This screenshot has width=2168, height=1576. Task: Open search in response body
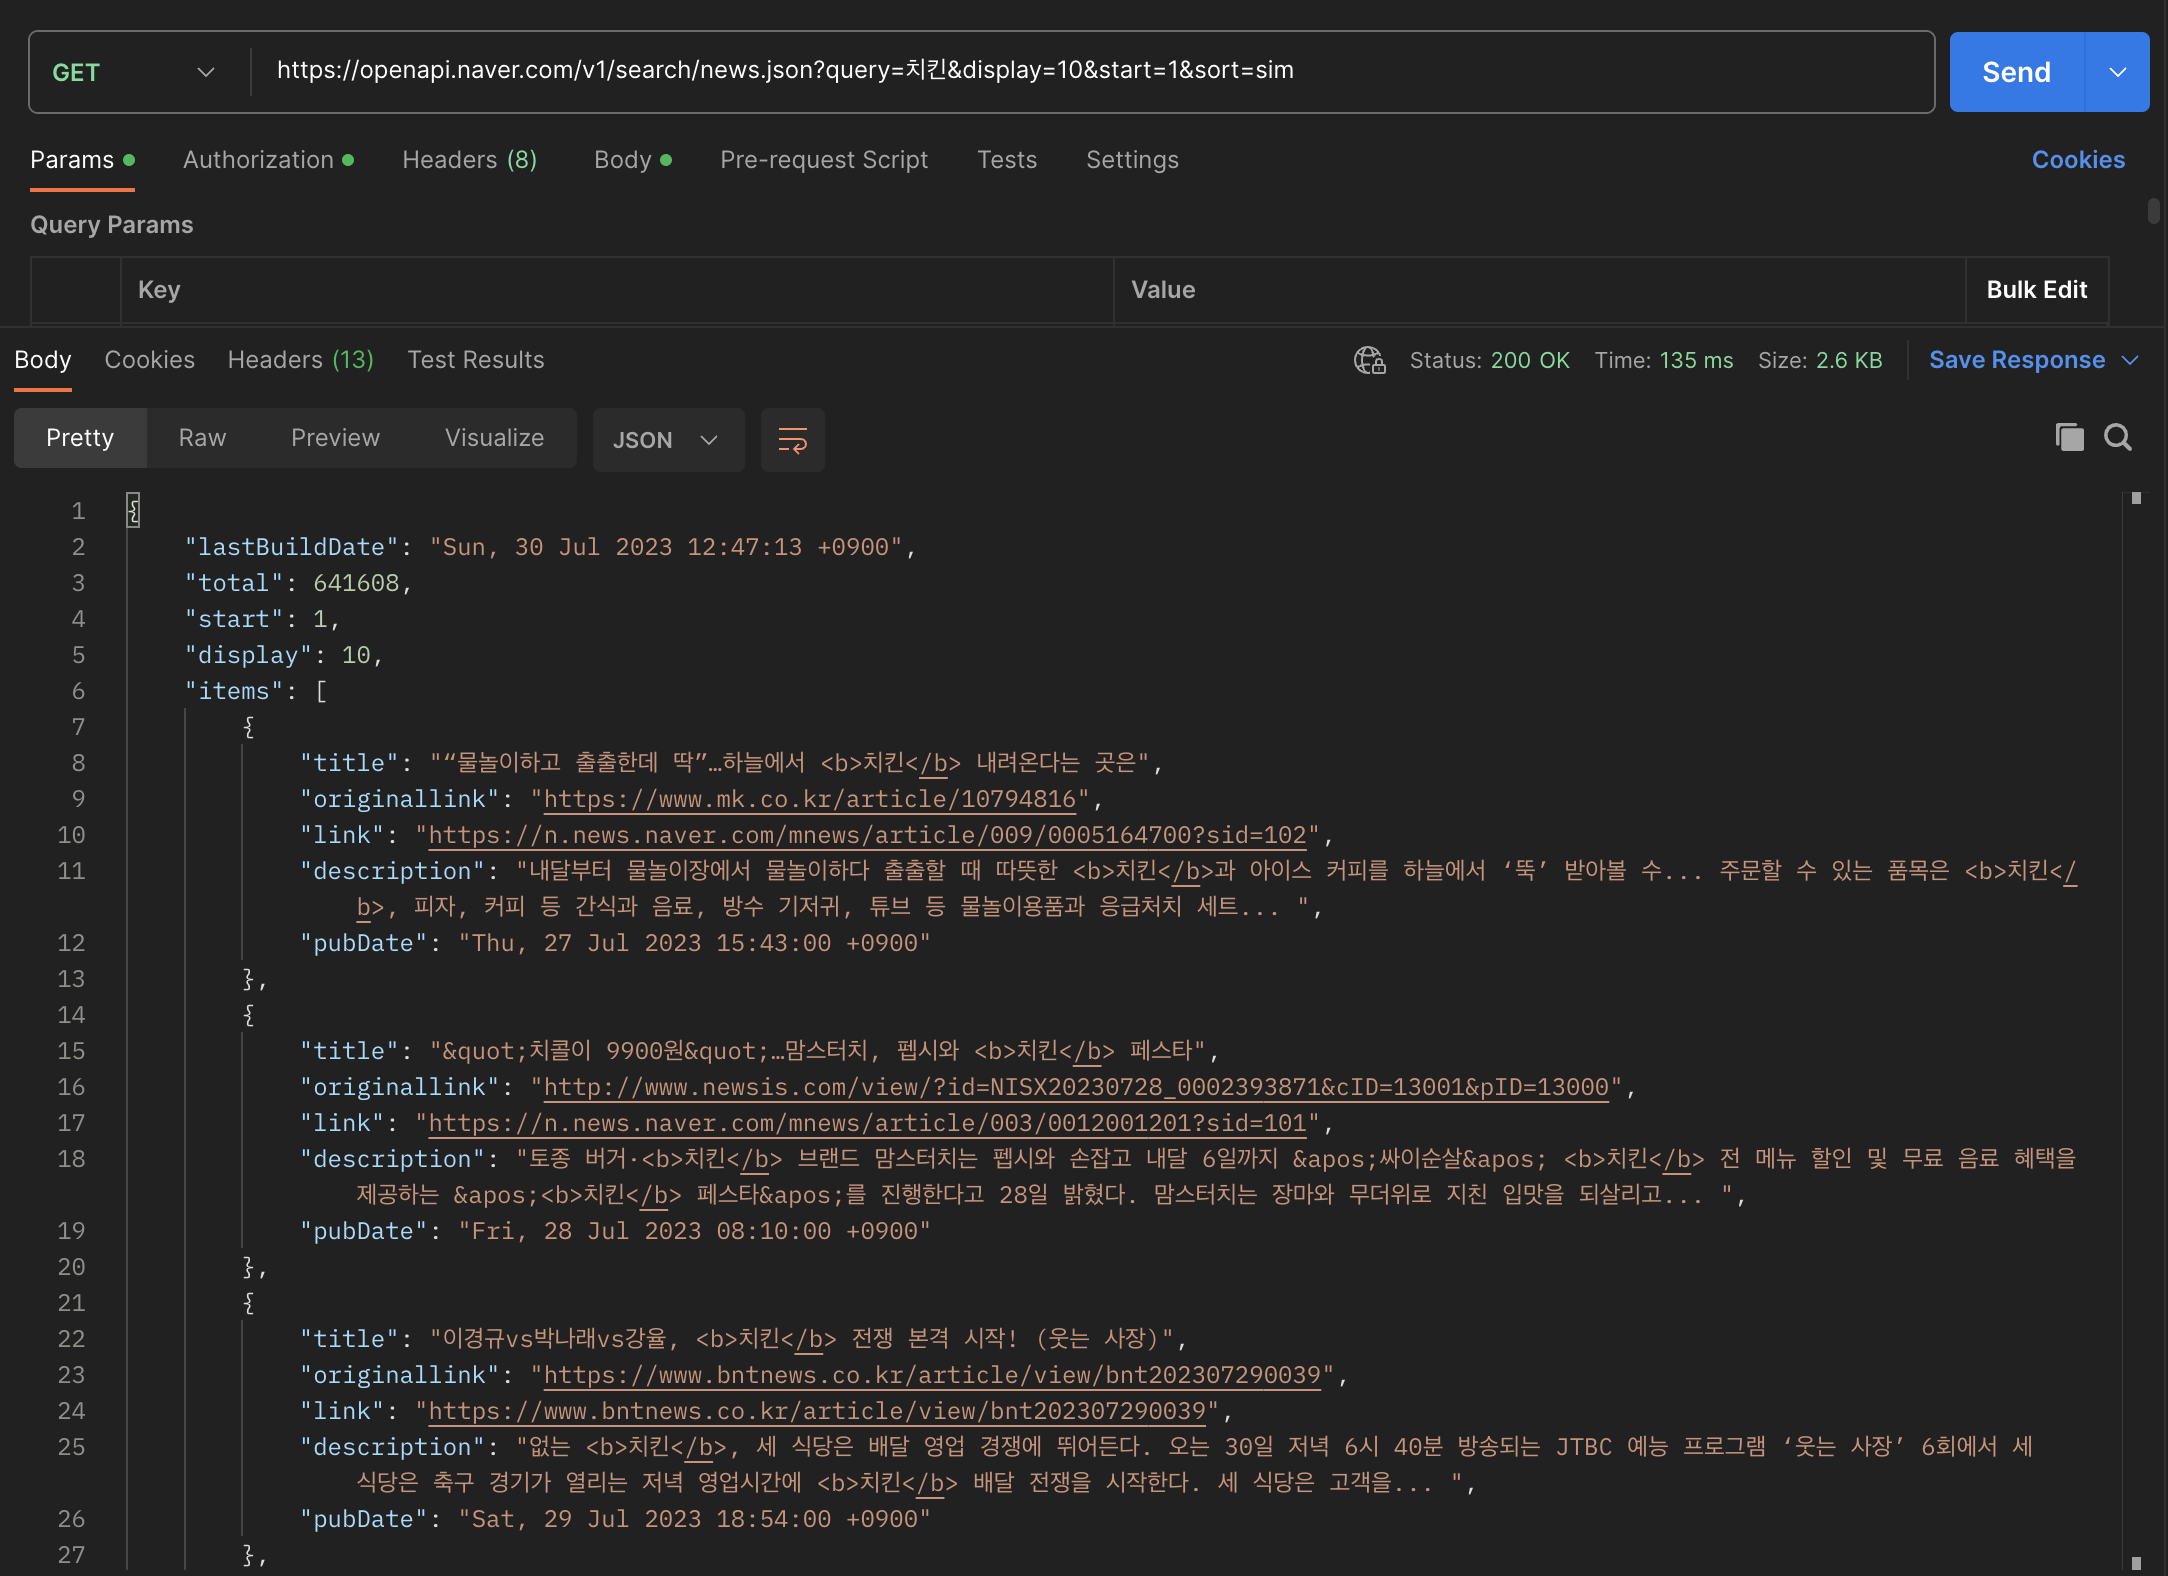[2118, 437]
